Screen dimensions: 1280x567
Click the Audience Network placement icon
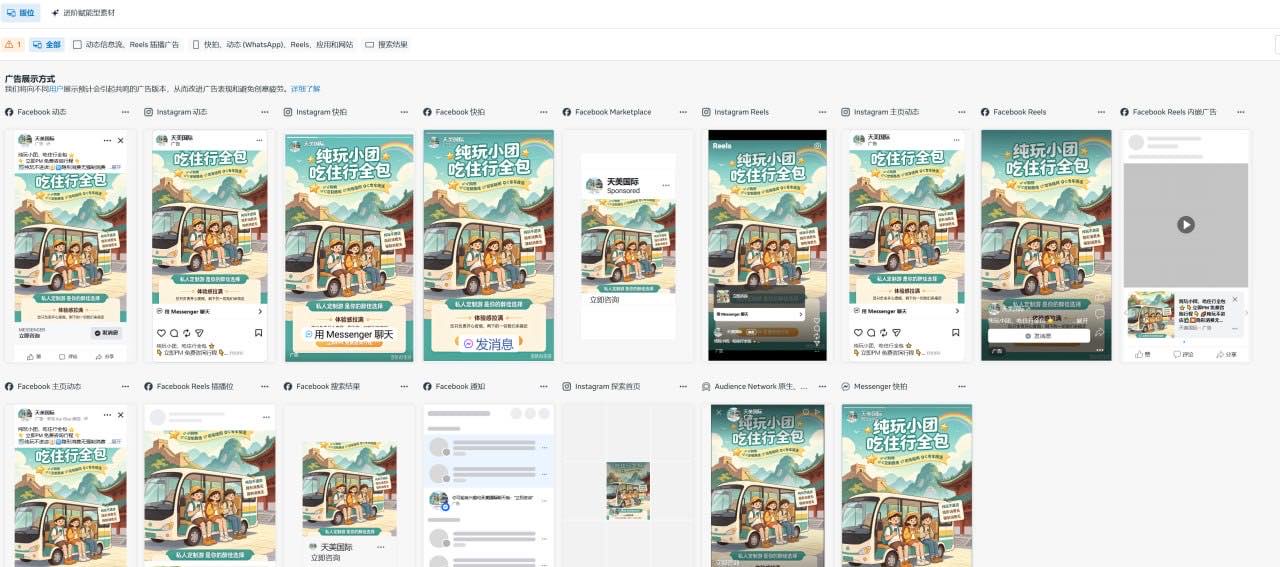point(706,386)
